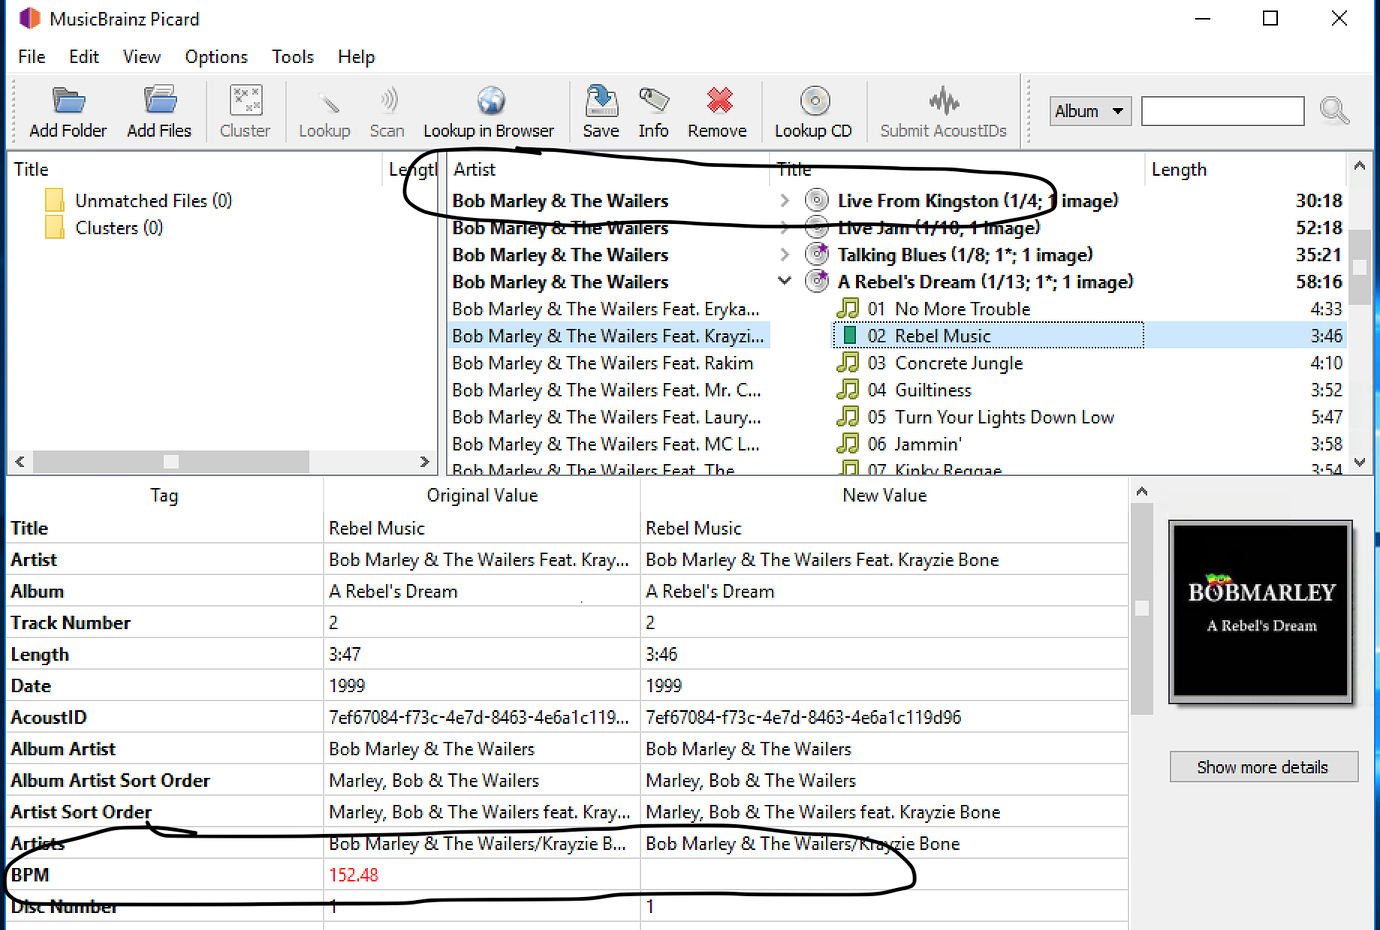This screenshot has height=930, width=1380.
Task: Select the Album Artist Sort Order tag row
Action: click(x=567, y=780)
